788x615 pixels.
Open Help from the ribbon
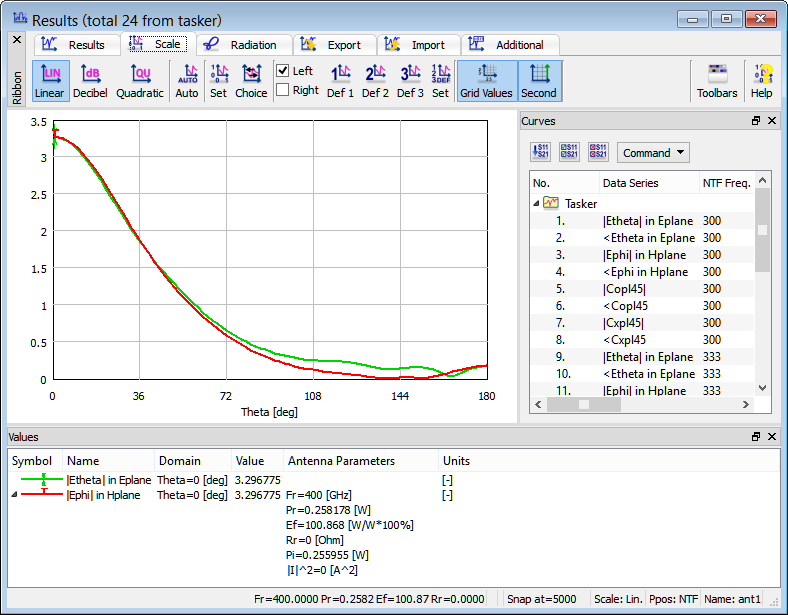click(x=762, y=81)
